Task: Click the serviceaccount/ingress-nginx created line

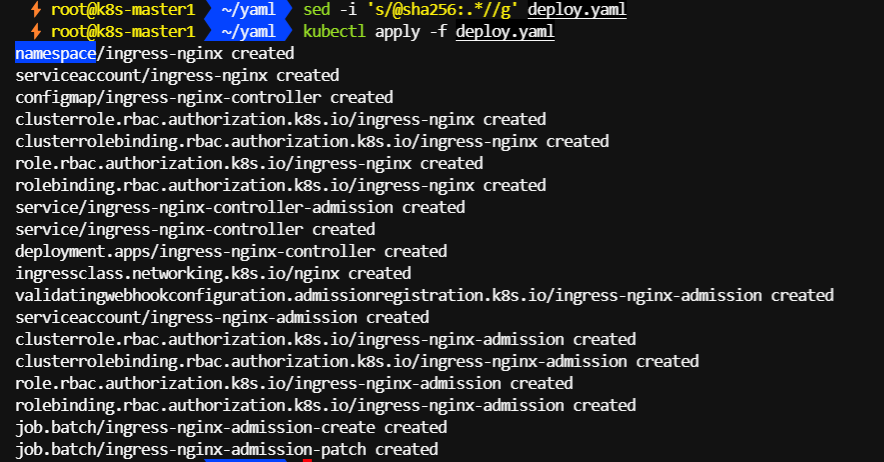Action: pyautogui.click(x=177, y=75)
